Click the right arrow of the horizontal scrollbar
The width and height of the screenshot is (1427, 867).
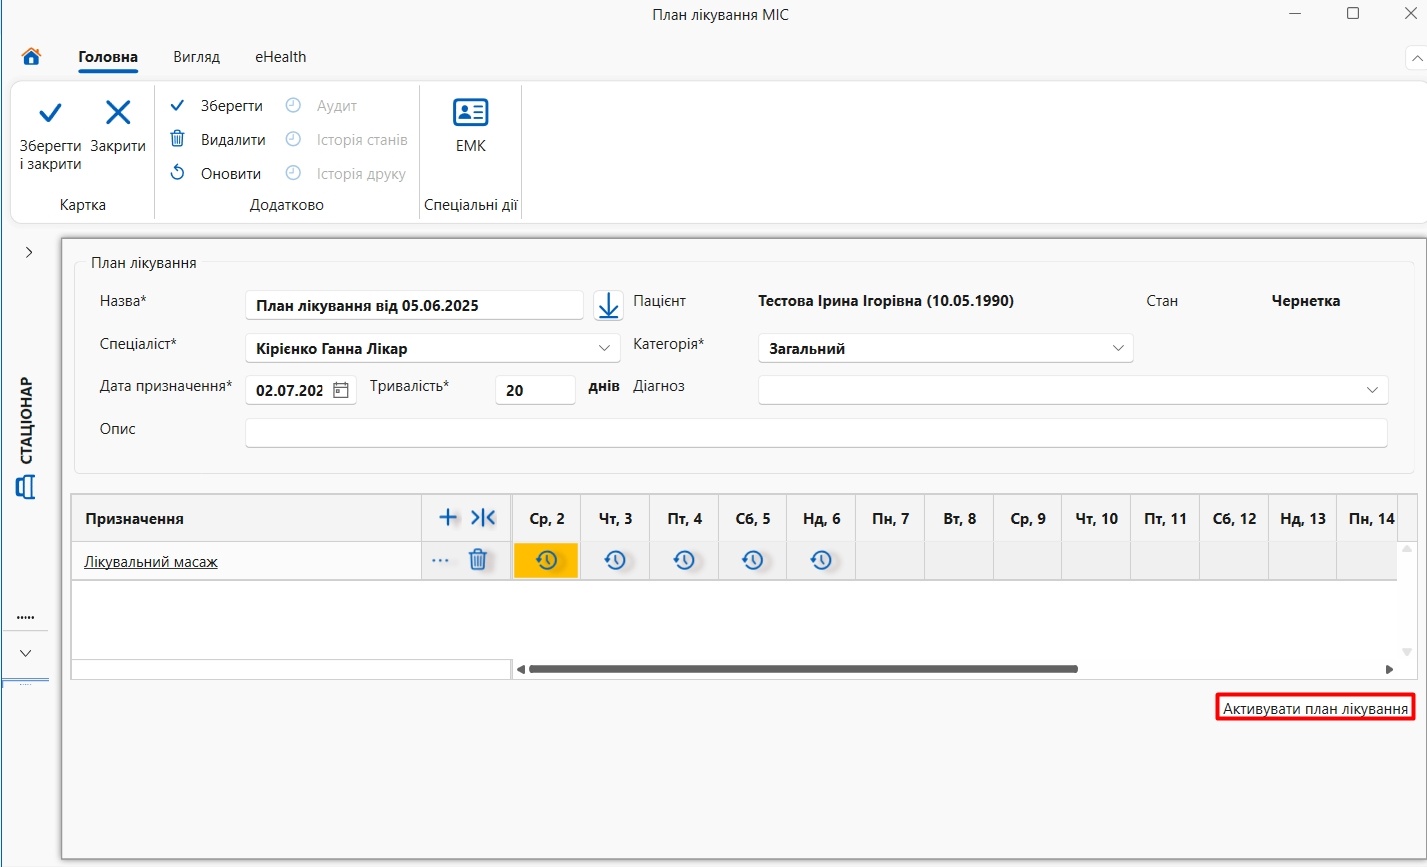tap(1389, 669)
